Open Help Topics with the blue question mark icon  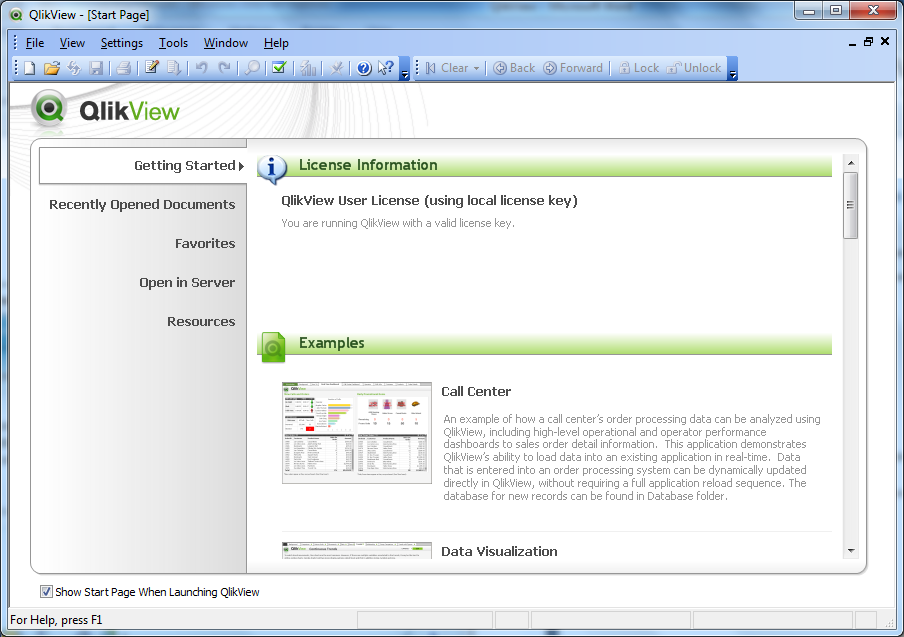(x=364, y=68)
